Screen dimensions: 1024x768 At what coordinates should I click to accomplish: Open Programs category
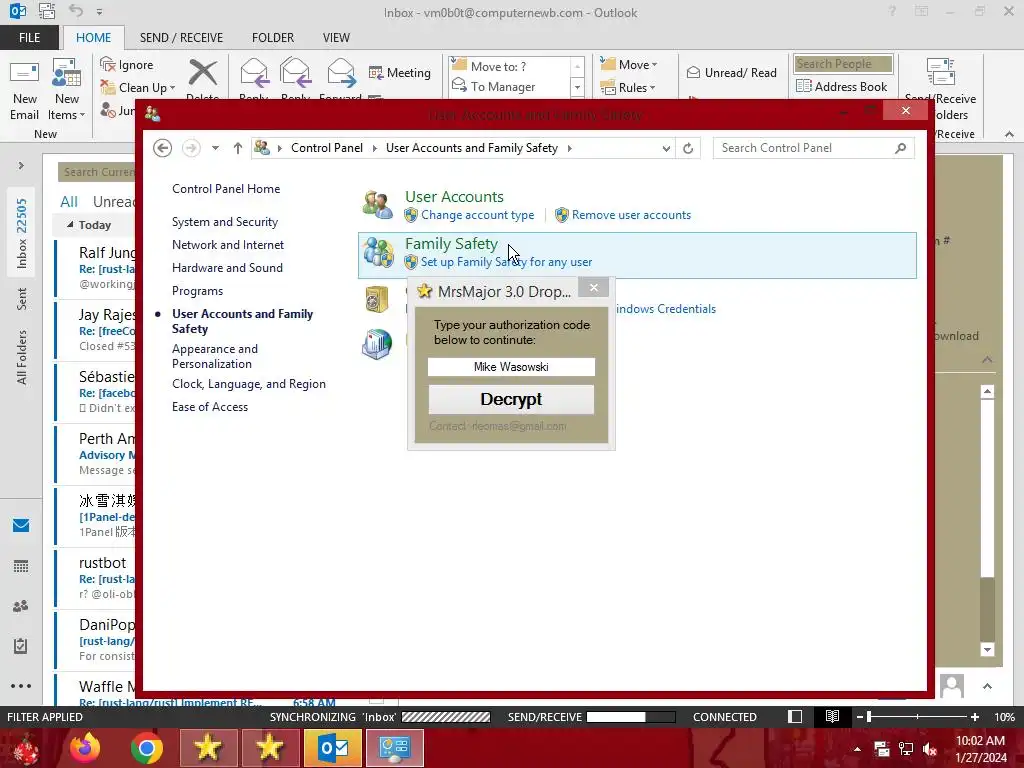[x=197, y=291]
